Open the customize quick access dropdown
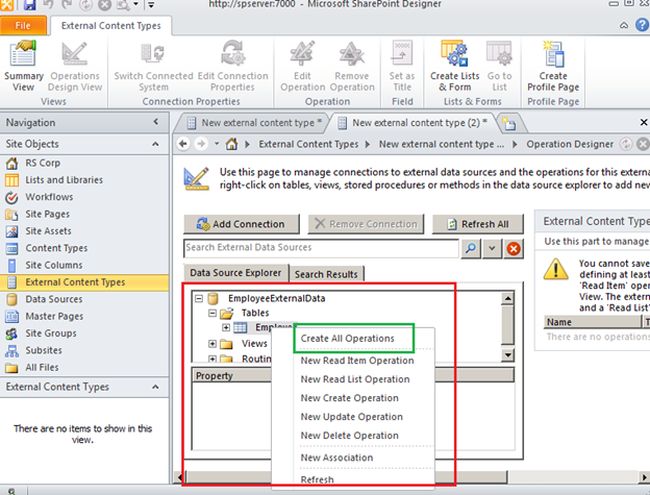 coord(151,5)
